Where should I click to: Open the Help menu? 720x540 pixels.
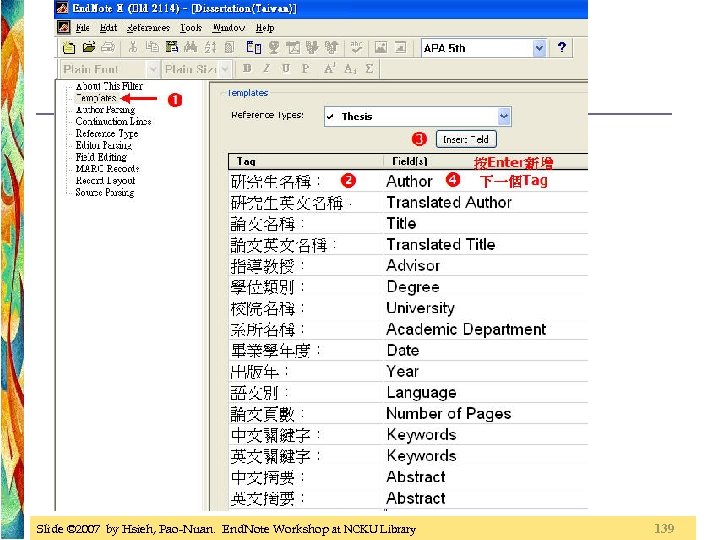[265, 28]
